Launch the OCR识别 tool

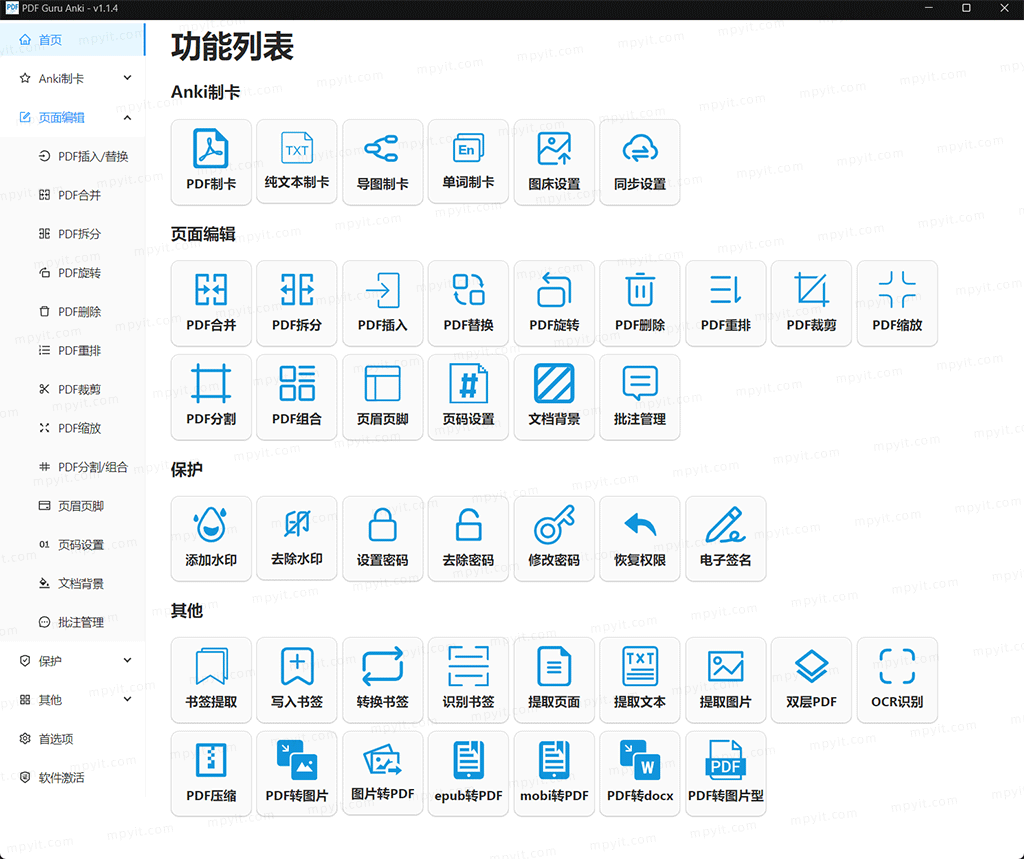pyautogui.click(x=897, y=680)
